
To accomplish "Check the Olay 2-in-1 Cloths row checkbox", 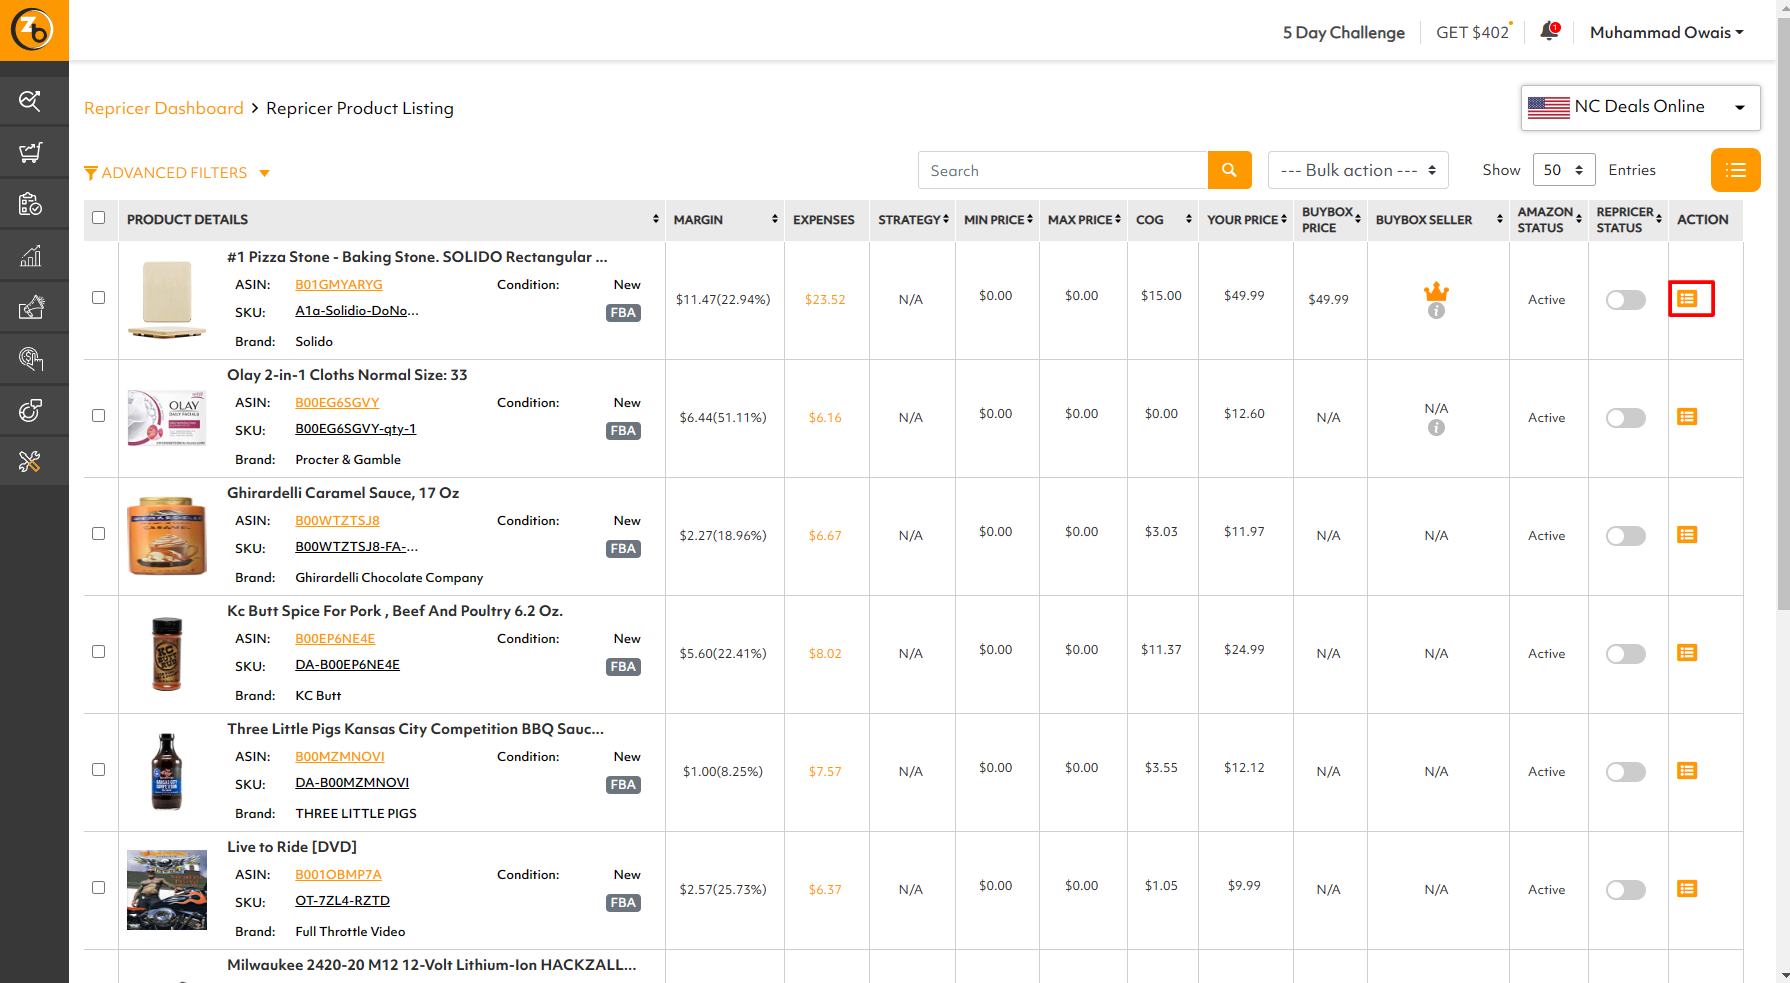I will pyautogui.click(x=98, y=416).
